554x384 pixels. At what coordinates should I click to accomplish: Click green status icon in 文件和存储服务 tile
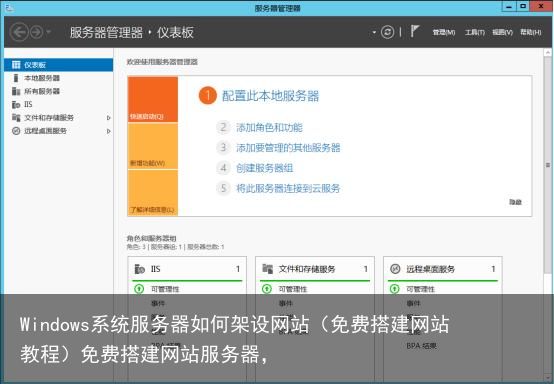pyautogui.click(x=267, y=289)
